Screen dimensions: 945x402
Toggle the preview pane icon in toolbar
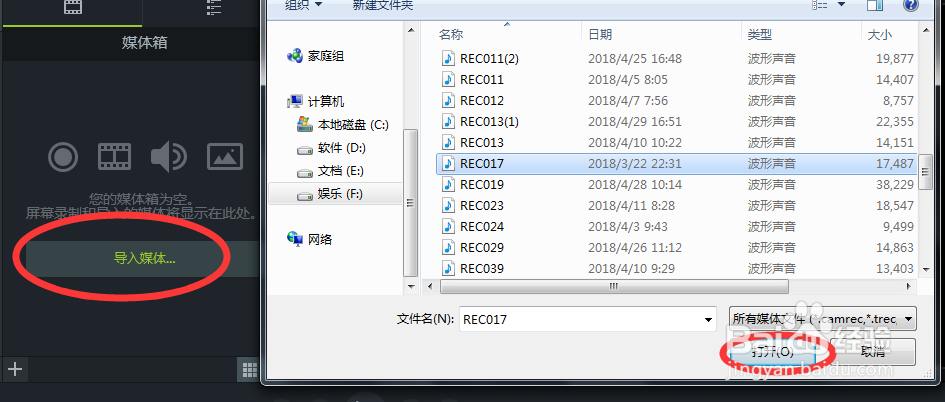(874, 5)
